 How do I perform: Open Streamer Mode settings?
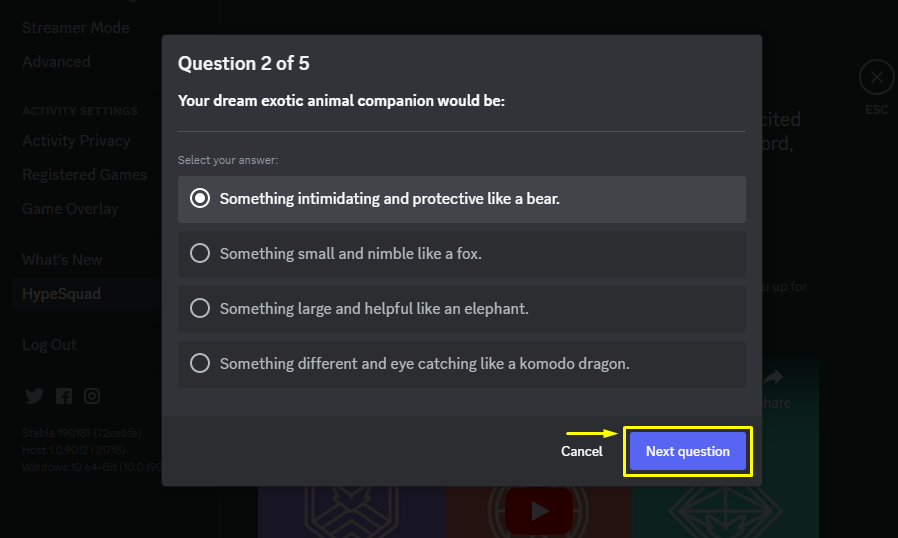click(76, 28)
